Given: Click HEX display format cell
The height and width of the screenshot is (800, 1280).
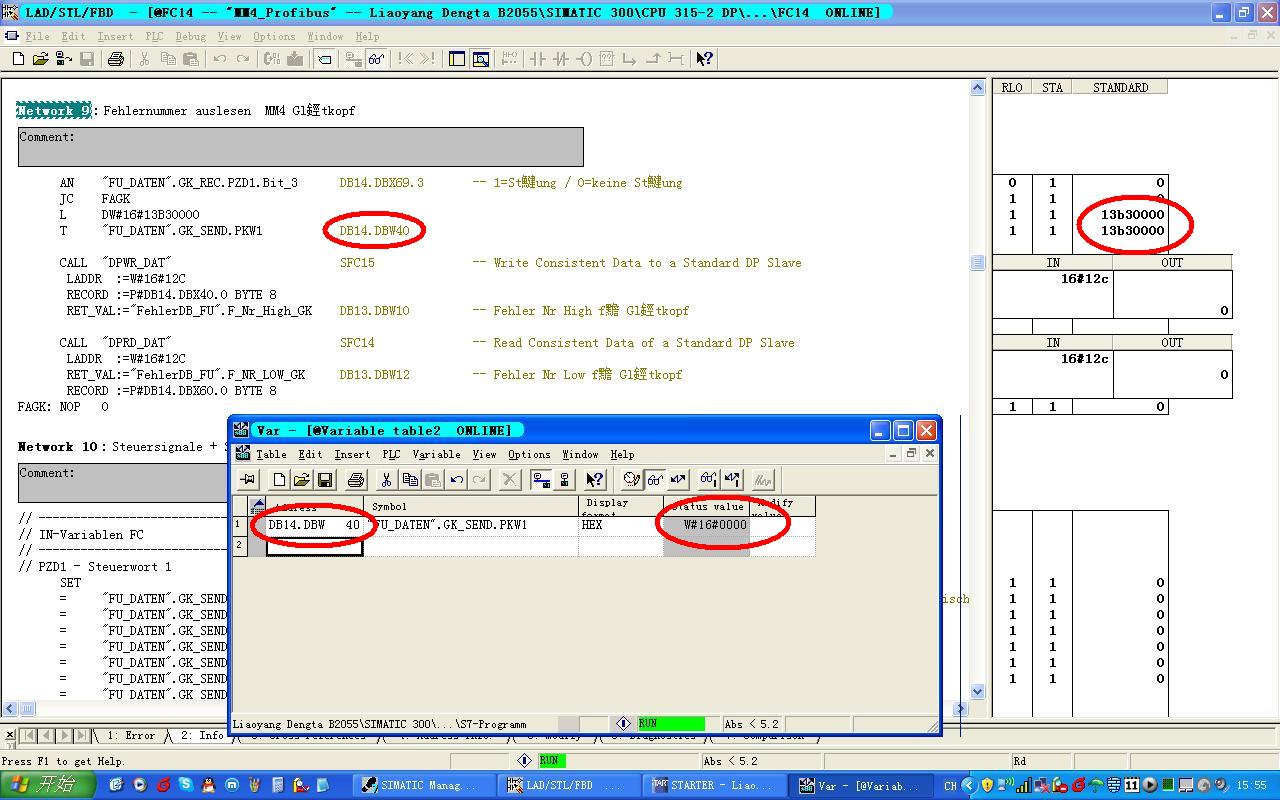Looking at the screenshot, I should coord(621,525).
